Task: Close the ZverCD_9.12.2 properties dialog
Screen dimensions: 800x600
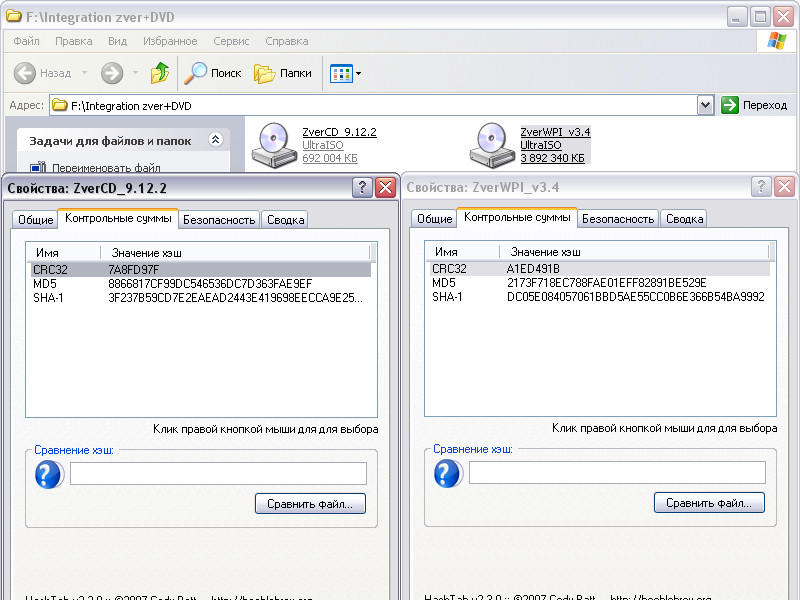Action: [386, 188]
